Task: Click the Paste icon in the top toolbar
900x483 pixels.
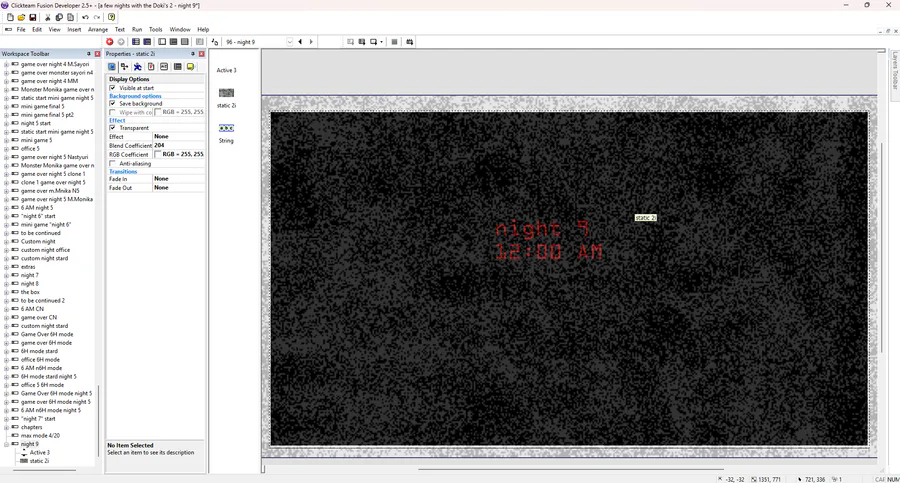Action: [x=71, y=17]
